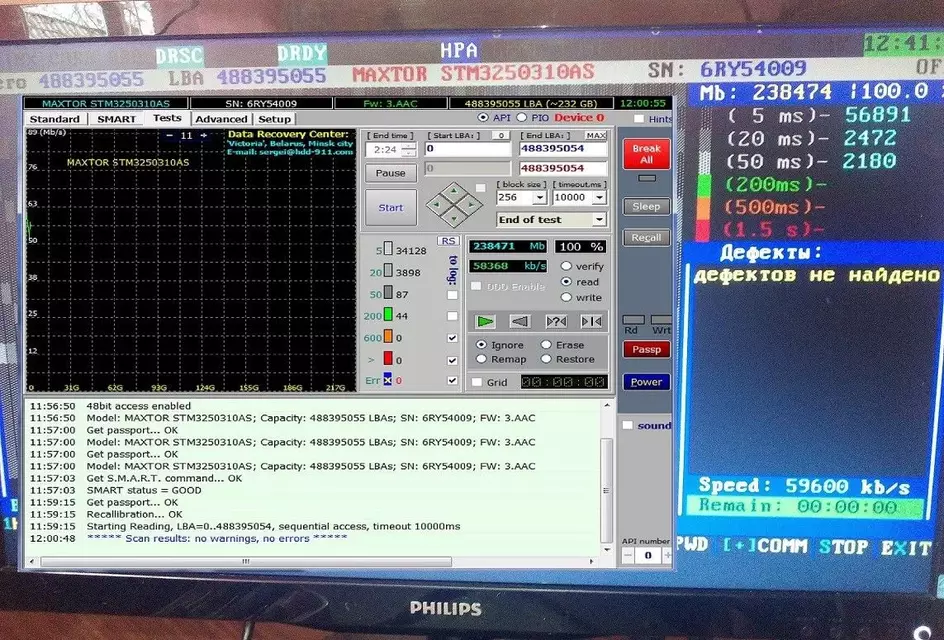The height and width of the screenshot is (640, 944).
Task: Click the MAX end LBA button
Action: click(x=595, y=135)
